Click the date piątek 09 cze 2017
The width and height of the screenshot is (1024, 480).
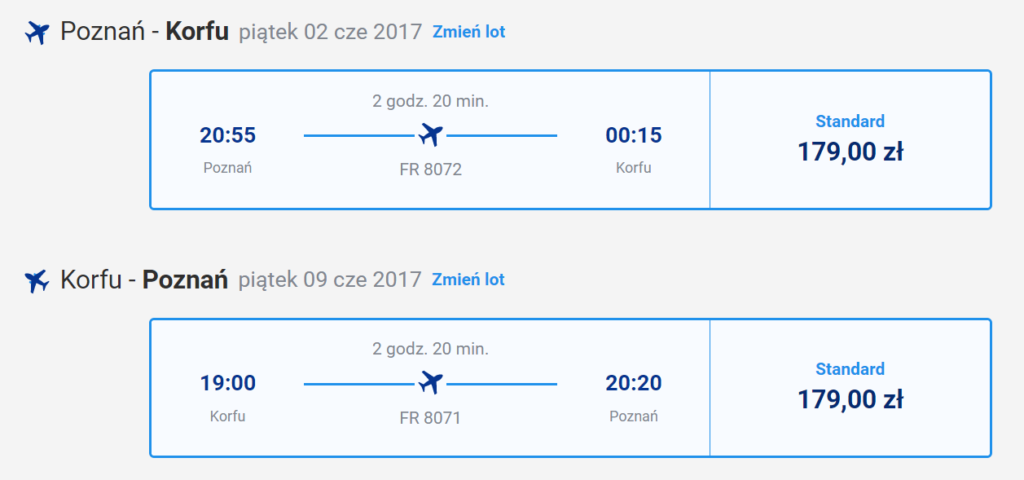pyautogui.click(x=330, y=280)
